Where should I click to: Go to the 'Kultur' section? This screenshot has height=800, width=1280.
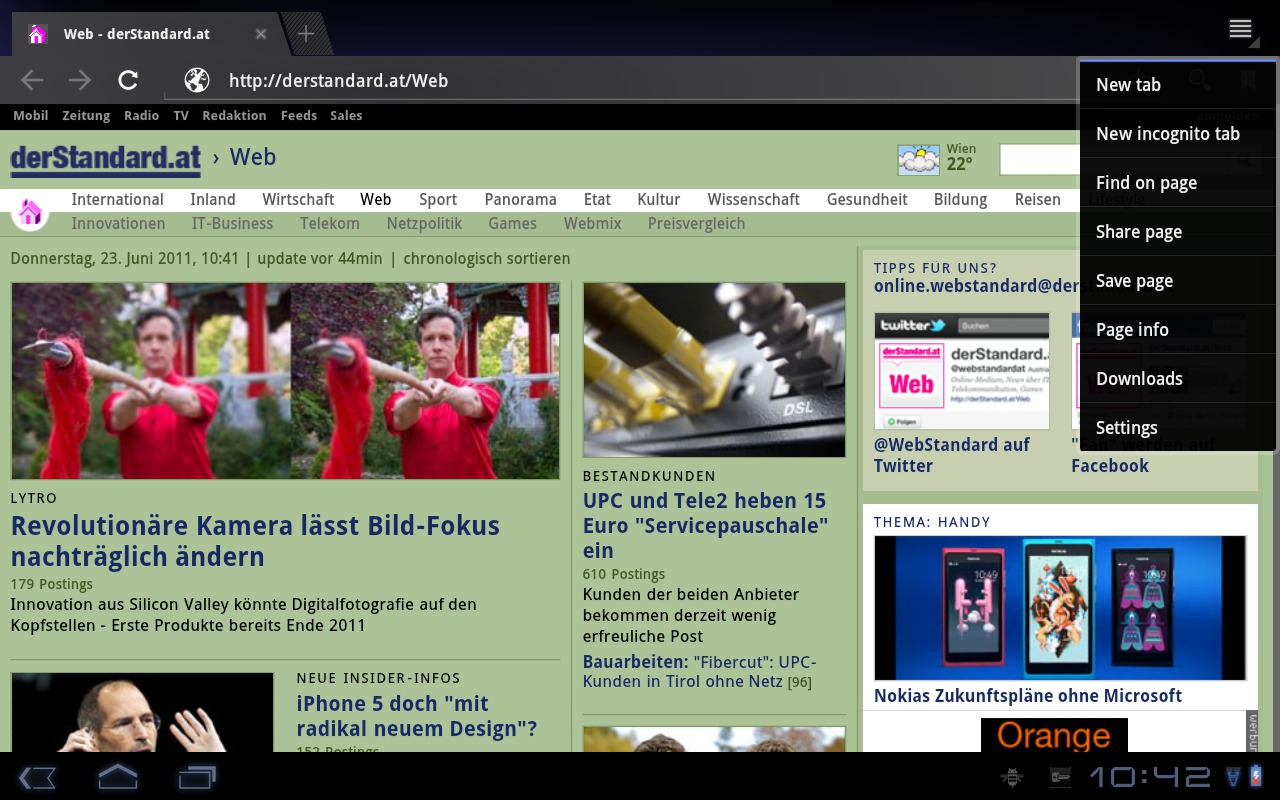coord(659,200)
